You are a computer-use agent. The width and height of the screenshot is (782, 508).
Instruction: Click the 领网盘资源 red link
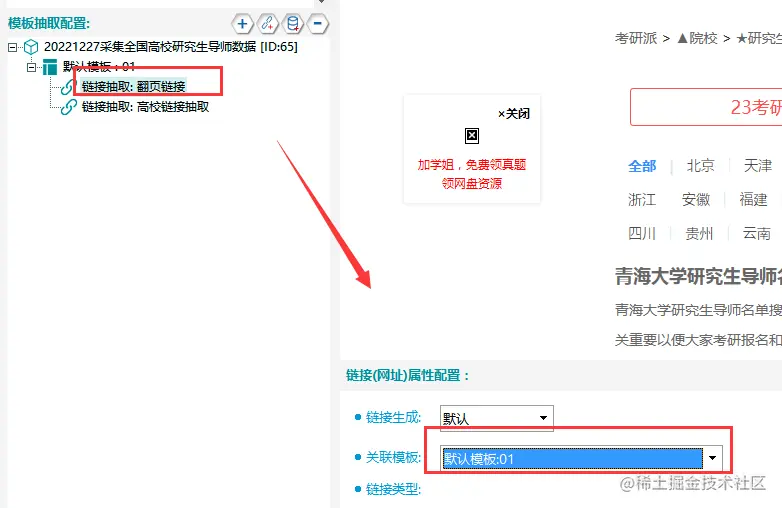[472, 184]
